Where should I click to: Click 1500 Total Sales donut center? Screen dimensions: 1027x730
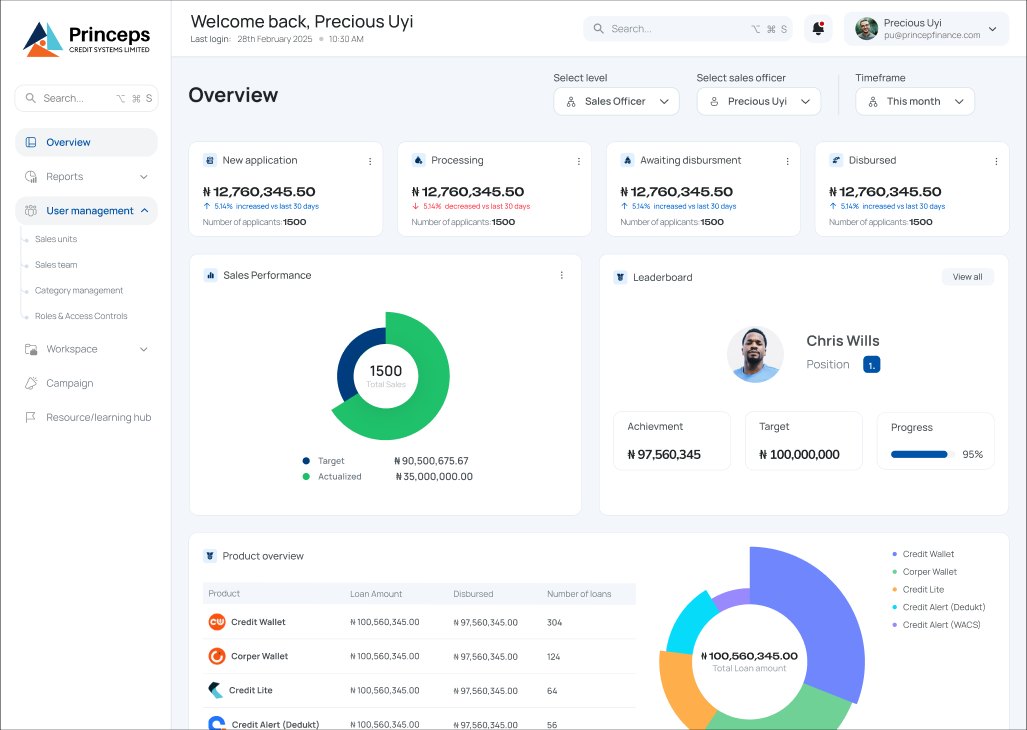[386, 376]
